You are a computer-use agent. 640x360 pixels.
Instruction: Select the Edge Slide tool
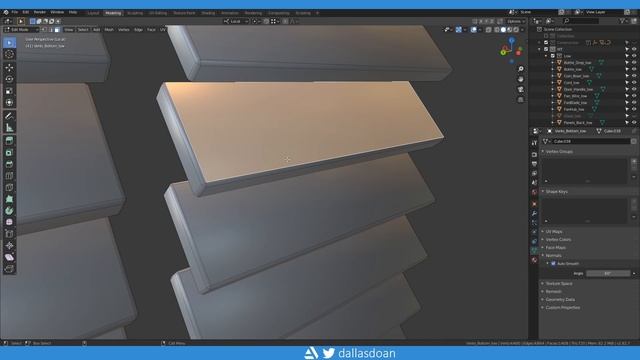9,234
